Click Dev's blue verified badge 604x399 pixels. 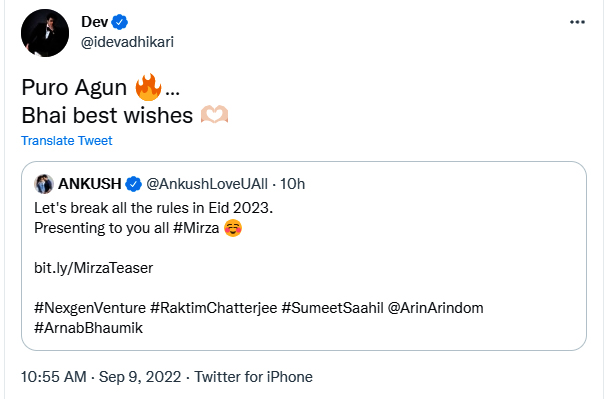tap(120, 22)
